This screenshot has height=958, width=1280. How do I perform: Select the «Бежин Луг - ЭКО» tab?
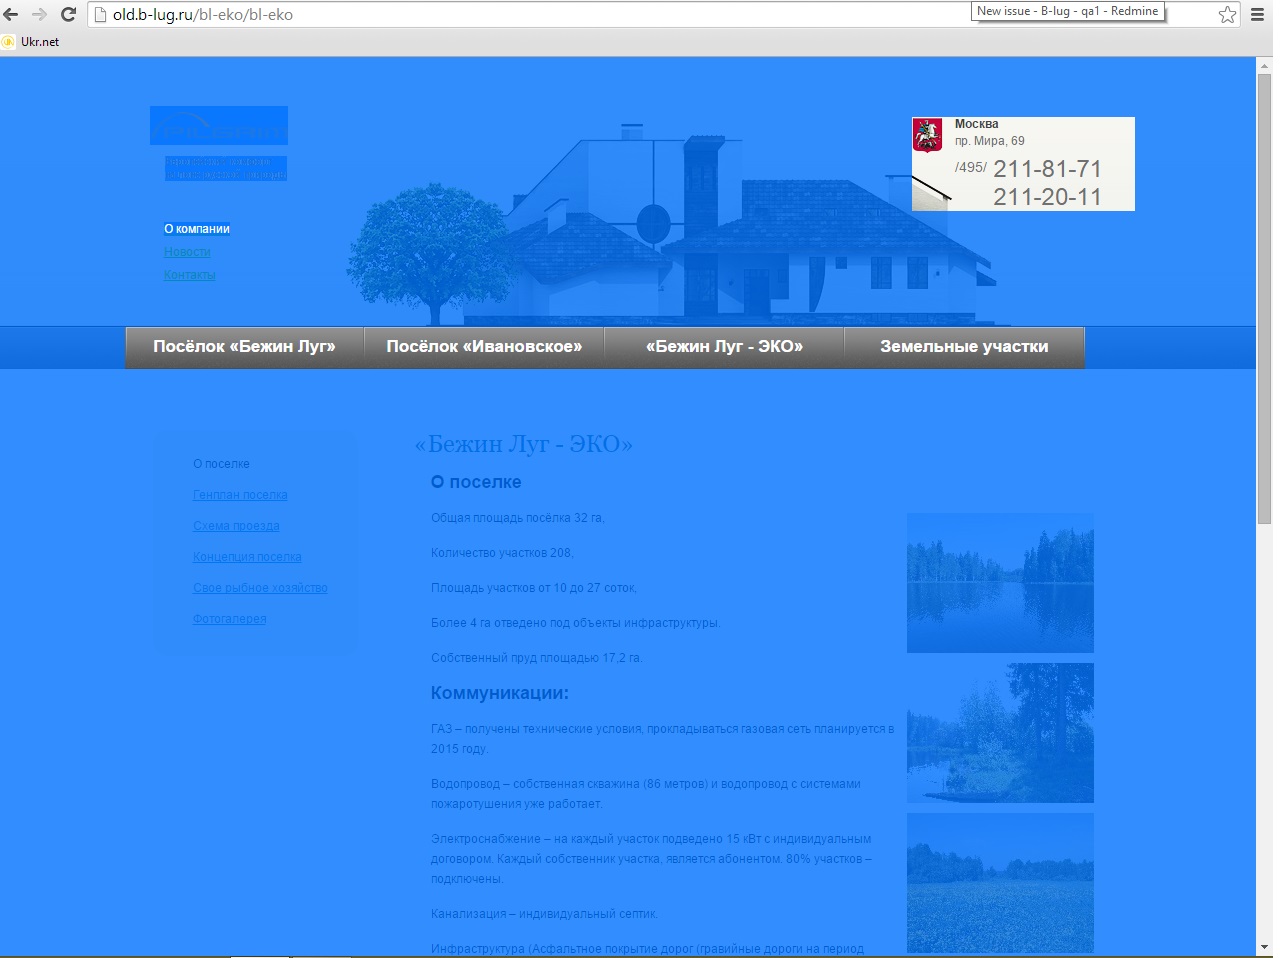724,347
